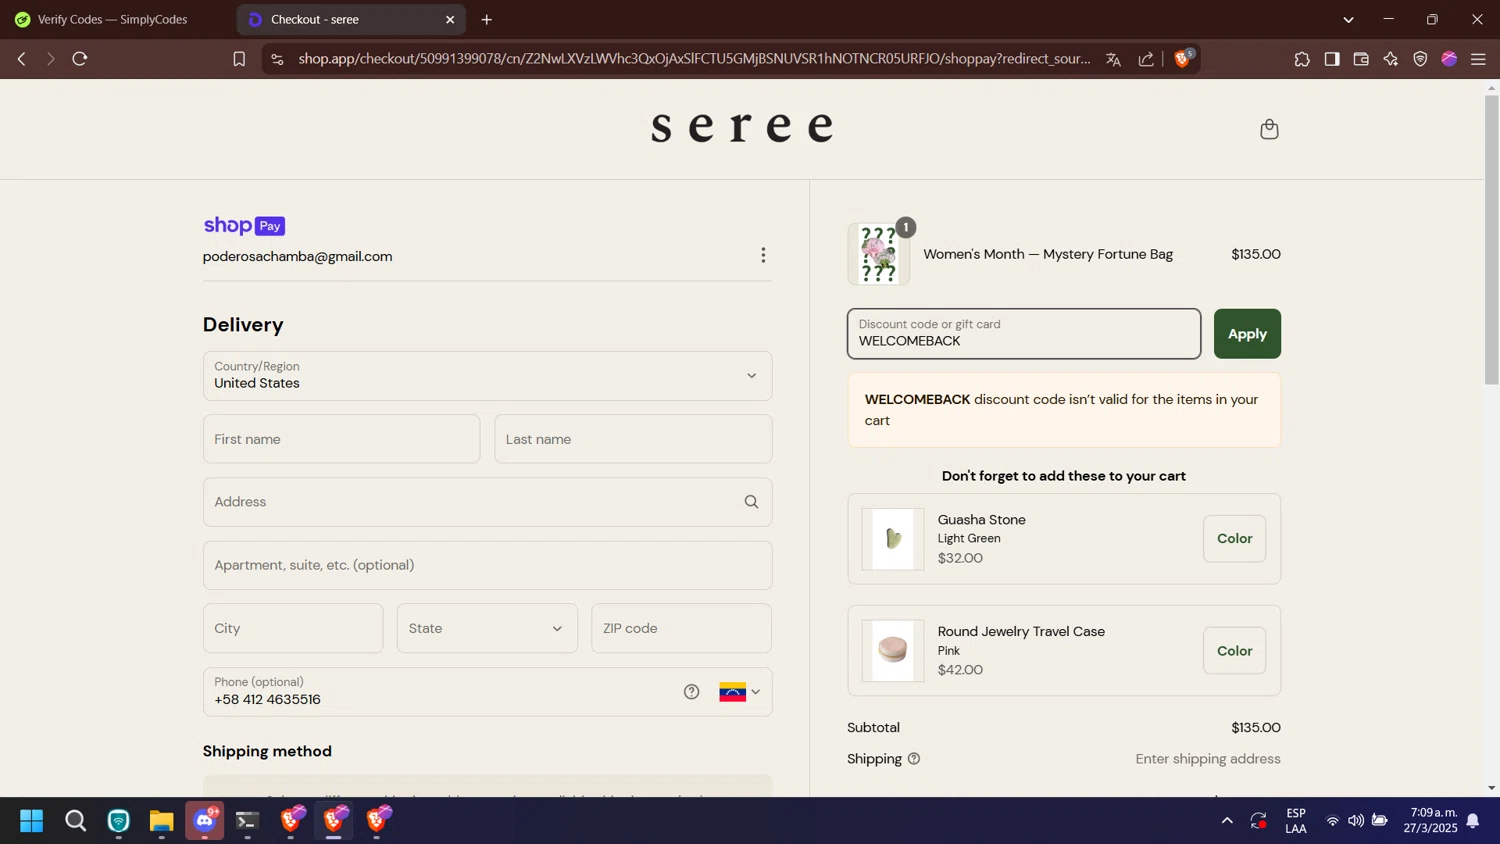The height and width of the screenshot is (844, 1500).
Task: Open browser extensions puzzle icon
Action: 1302,59
